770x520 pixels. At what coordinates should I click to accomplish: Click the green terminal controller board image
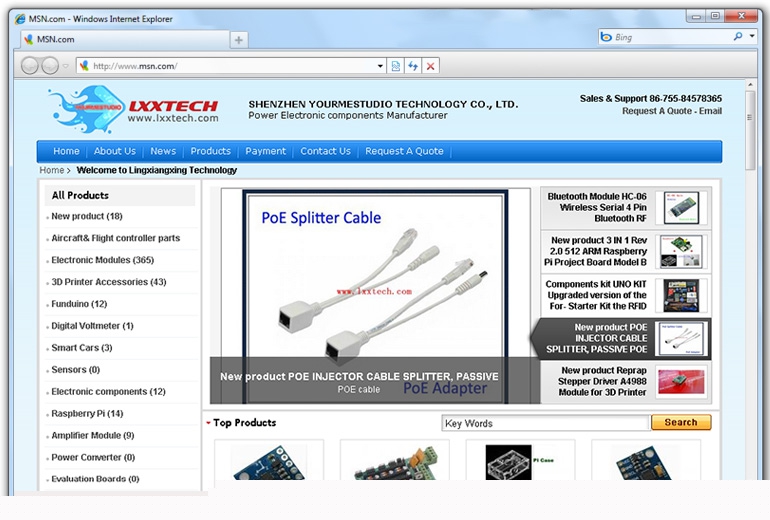(x=395, y=463)
